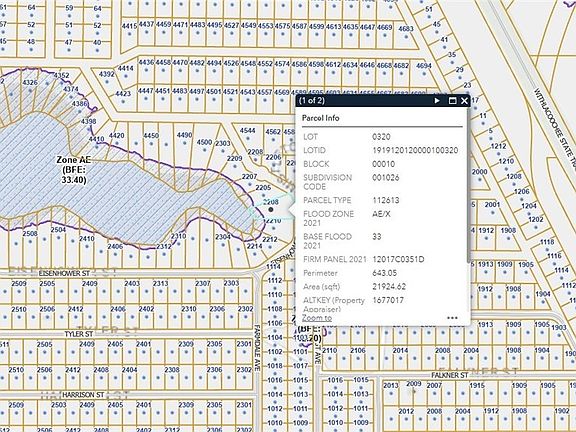Select the ALTKEY value 1677017
Screen dimensions: 576x432
tap(388, 300)
